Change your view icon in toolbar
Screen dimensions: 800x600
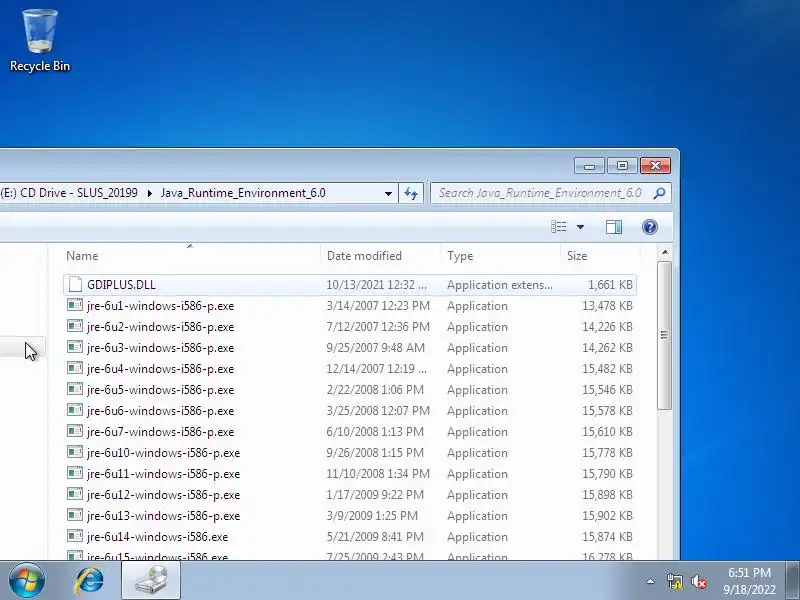pos(559,227)
